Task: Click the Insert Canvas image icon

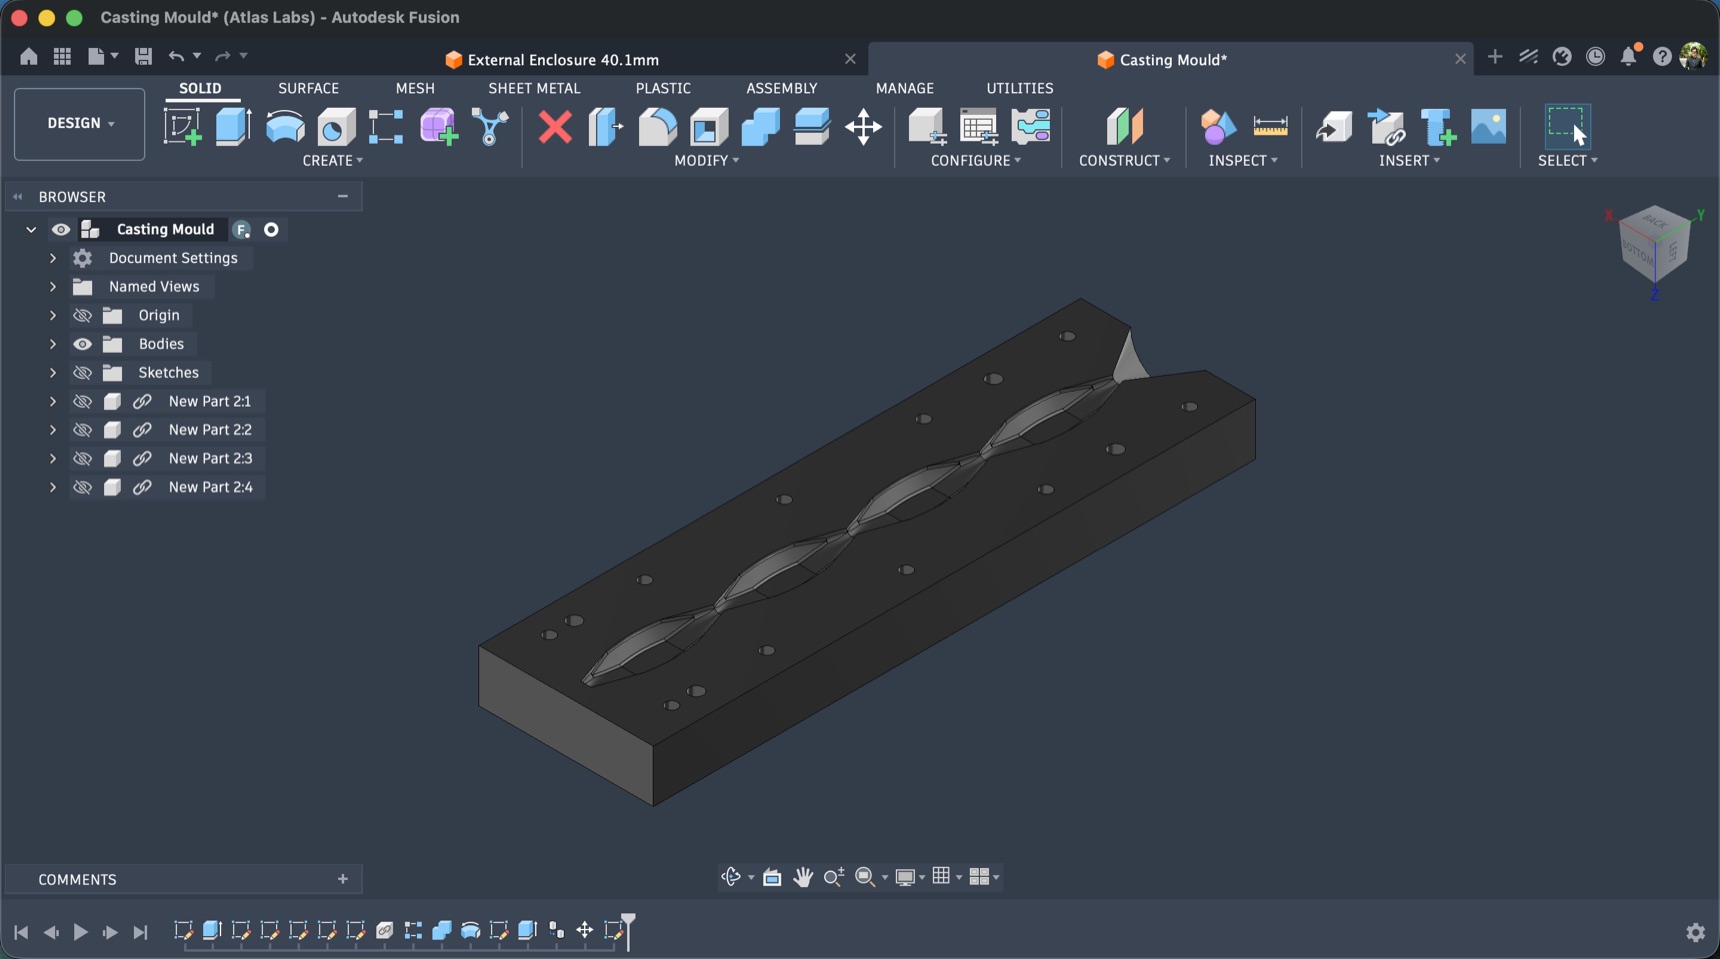Action: coord(1488,127)
